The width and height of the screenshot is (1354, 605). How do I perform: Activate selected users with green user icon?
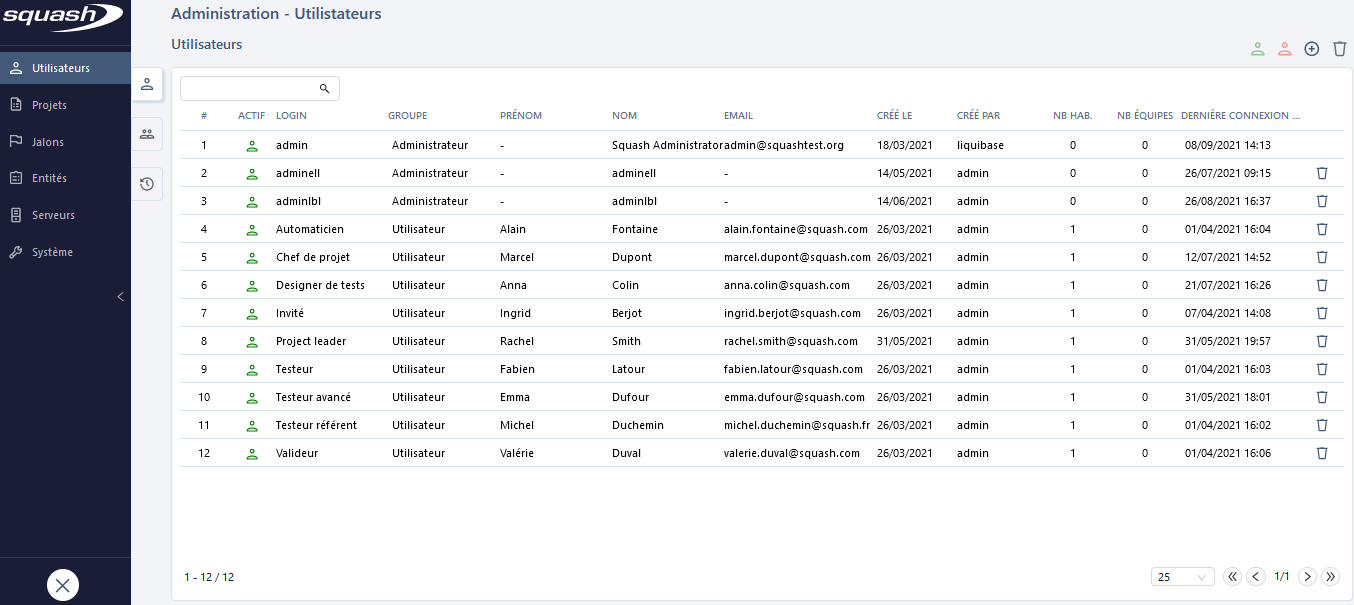point(1258,47)
